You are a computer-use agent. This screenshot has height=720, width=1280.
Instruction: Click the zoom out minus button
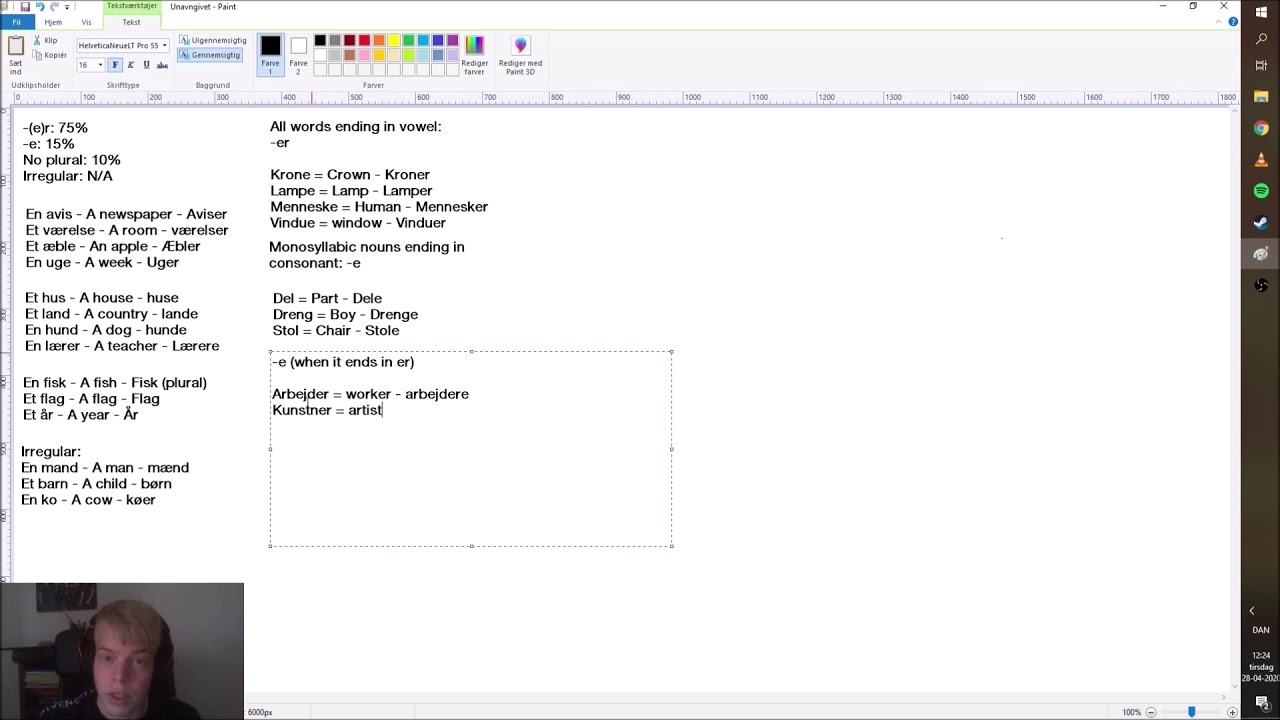(1151, 712)
